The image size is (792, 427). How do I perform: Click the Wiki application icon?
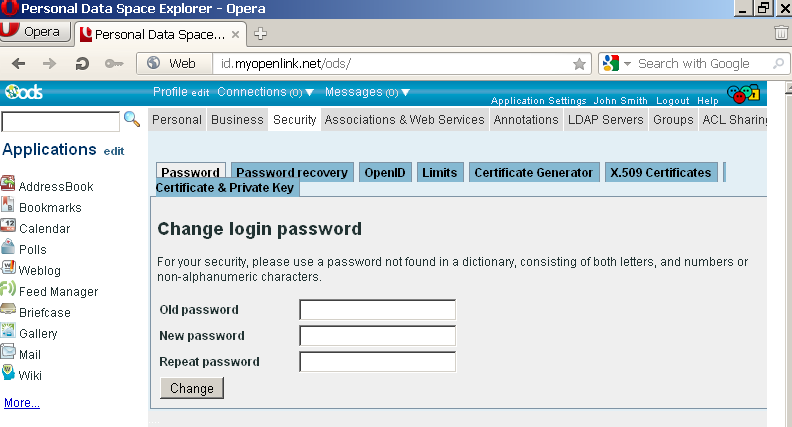[8, 374]
